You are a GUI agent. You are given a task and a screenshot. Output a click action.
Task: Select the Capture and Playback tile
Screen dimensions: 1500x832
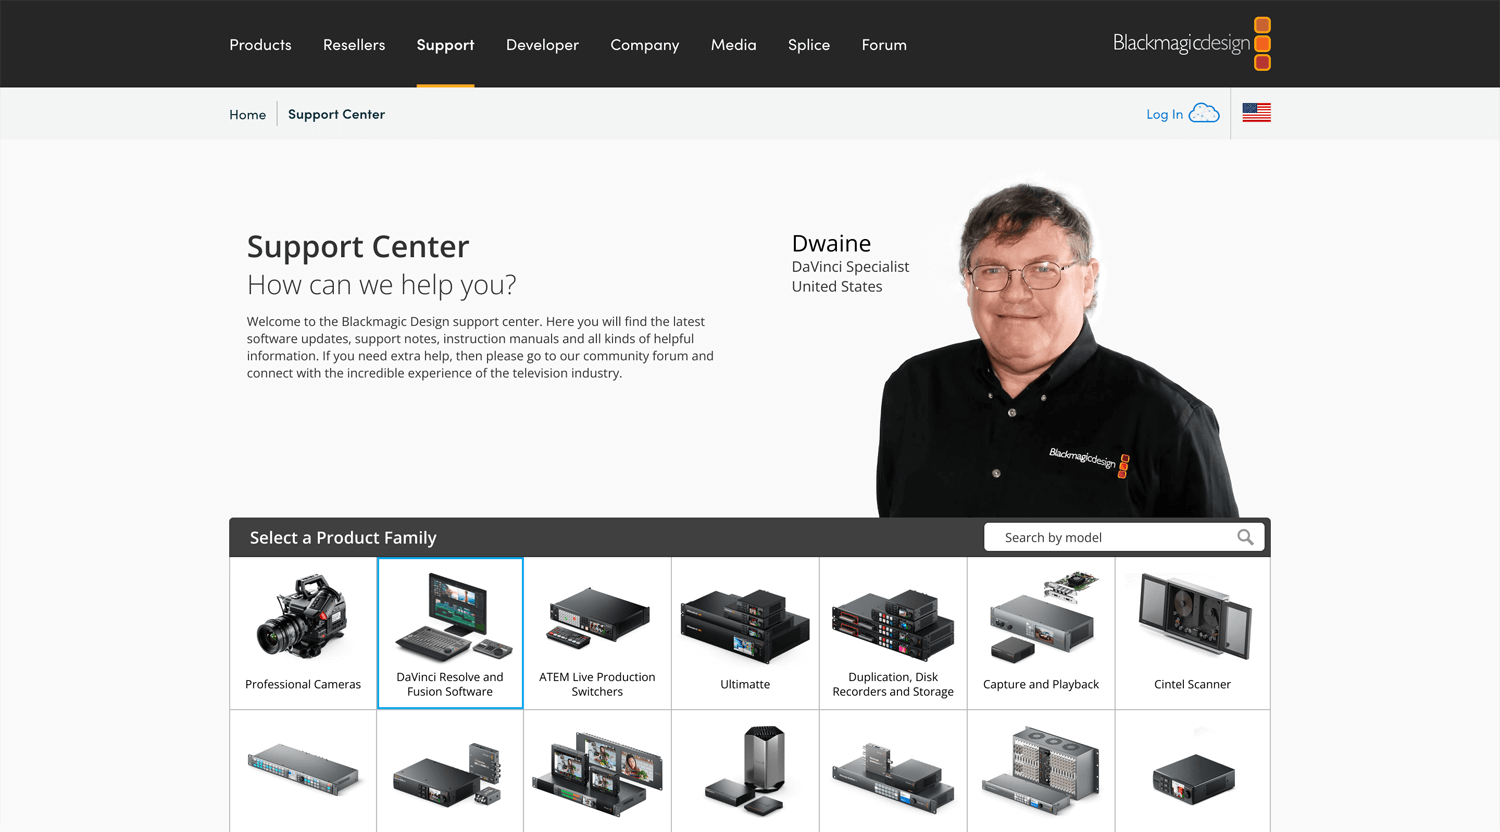[1041, 633]
